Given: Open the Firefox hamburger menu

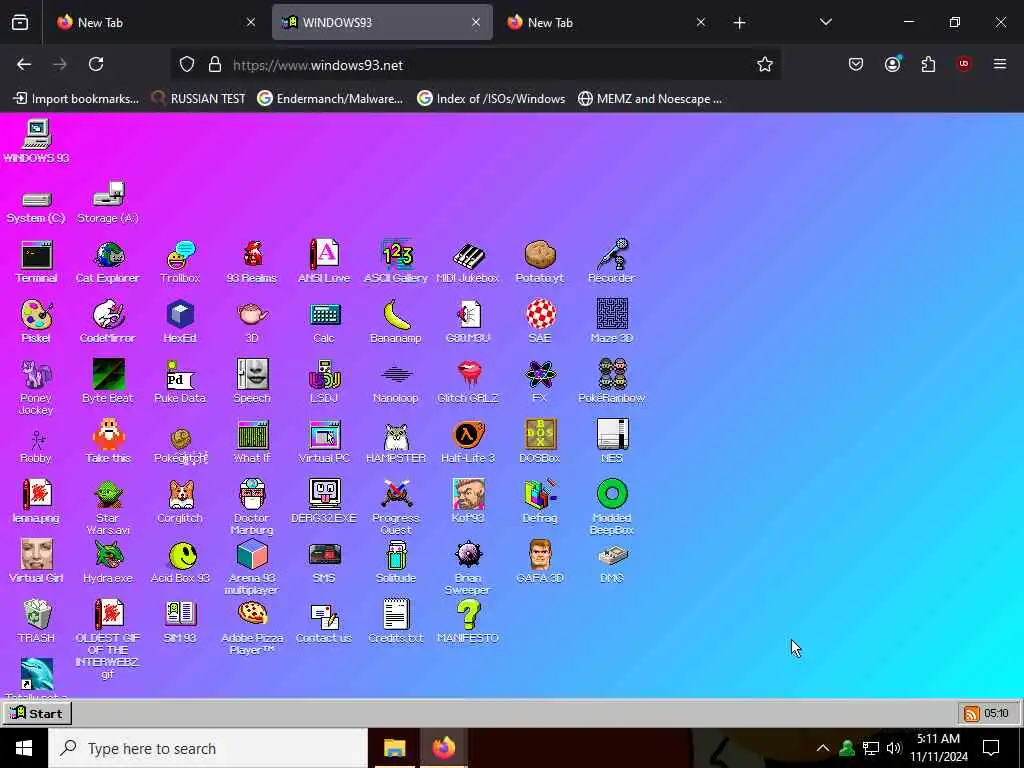Looking at the screenshot, I should [1000, 64].
